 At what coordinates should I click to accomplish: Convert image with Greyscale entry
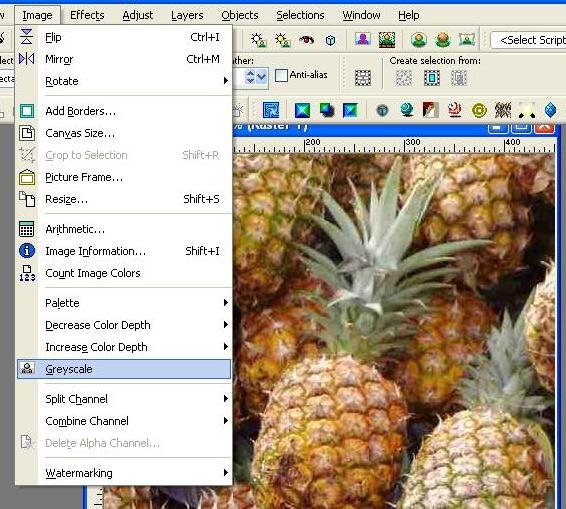point(123,369)
